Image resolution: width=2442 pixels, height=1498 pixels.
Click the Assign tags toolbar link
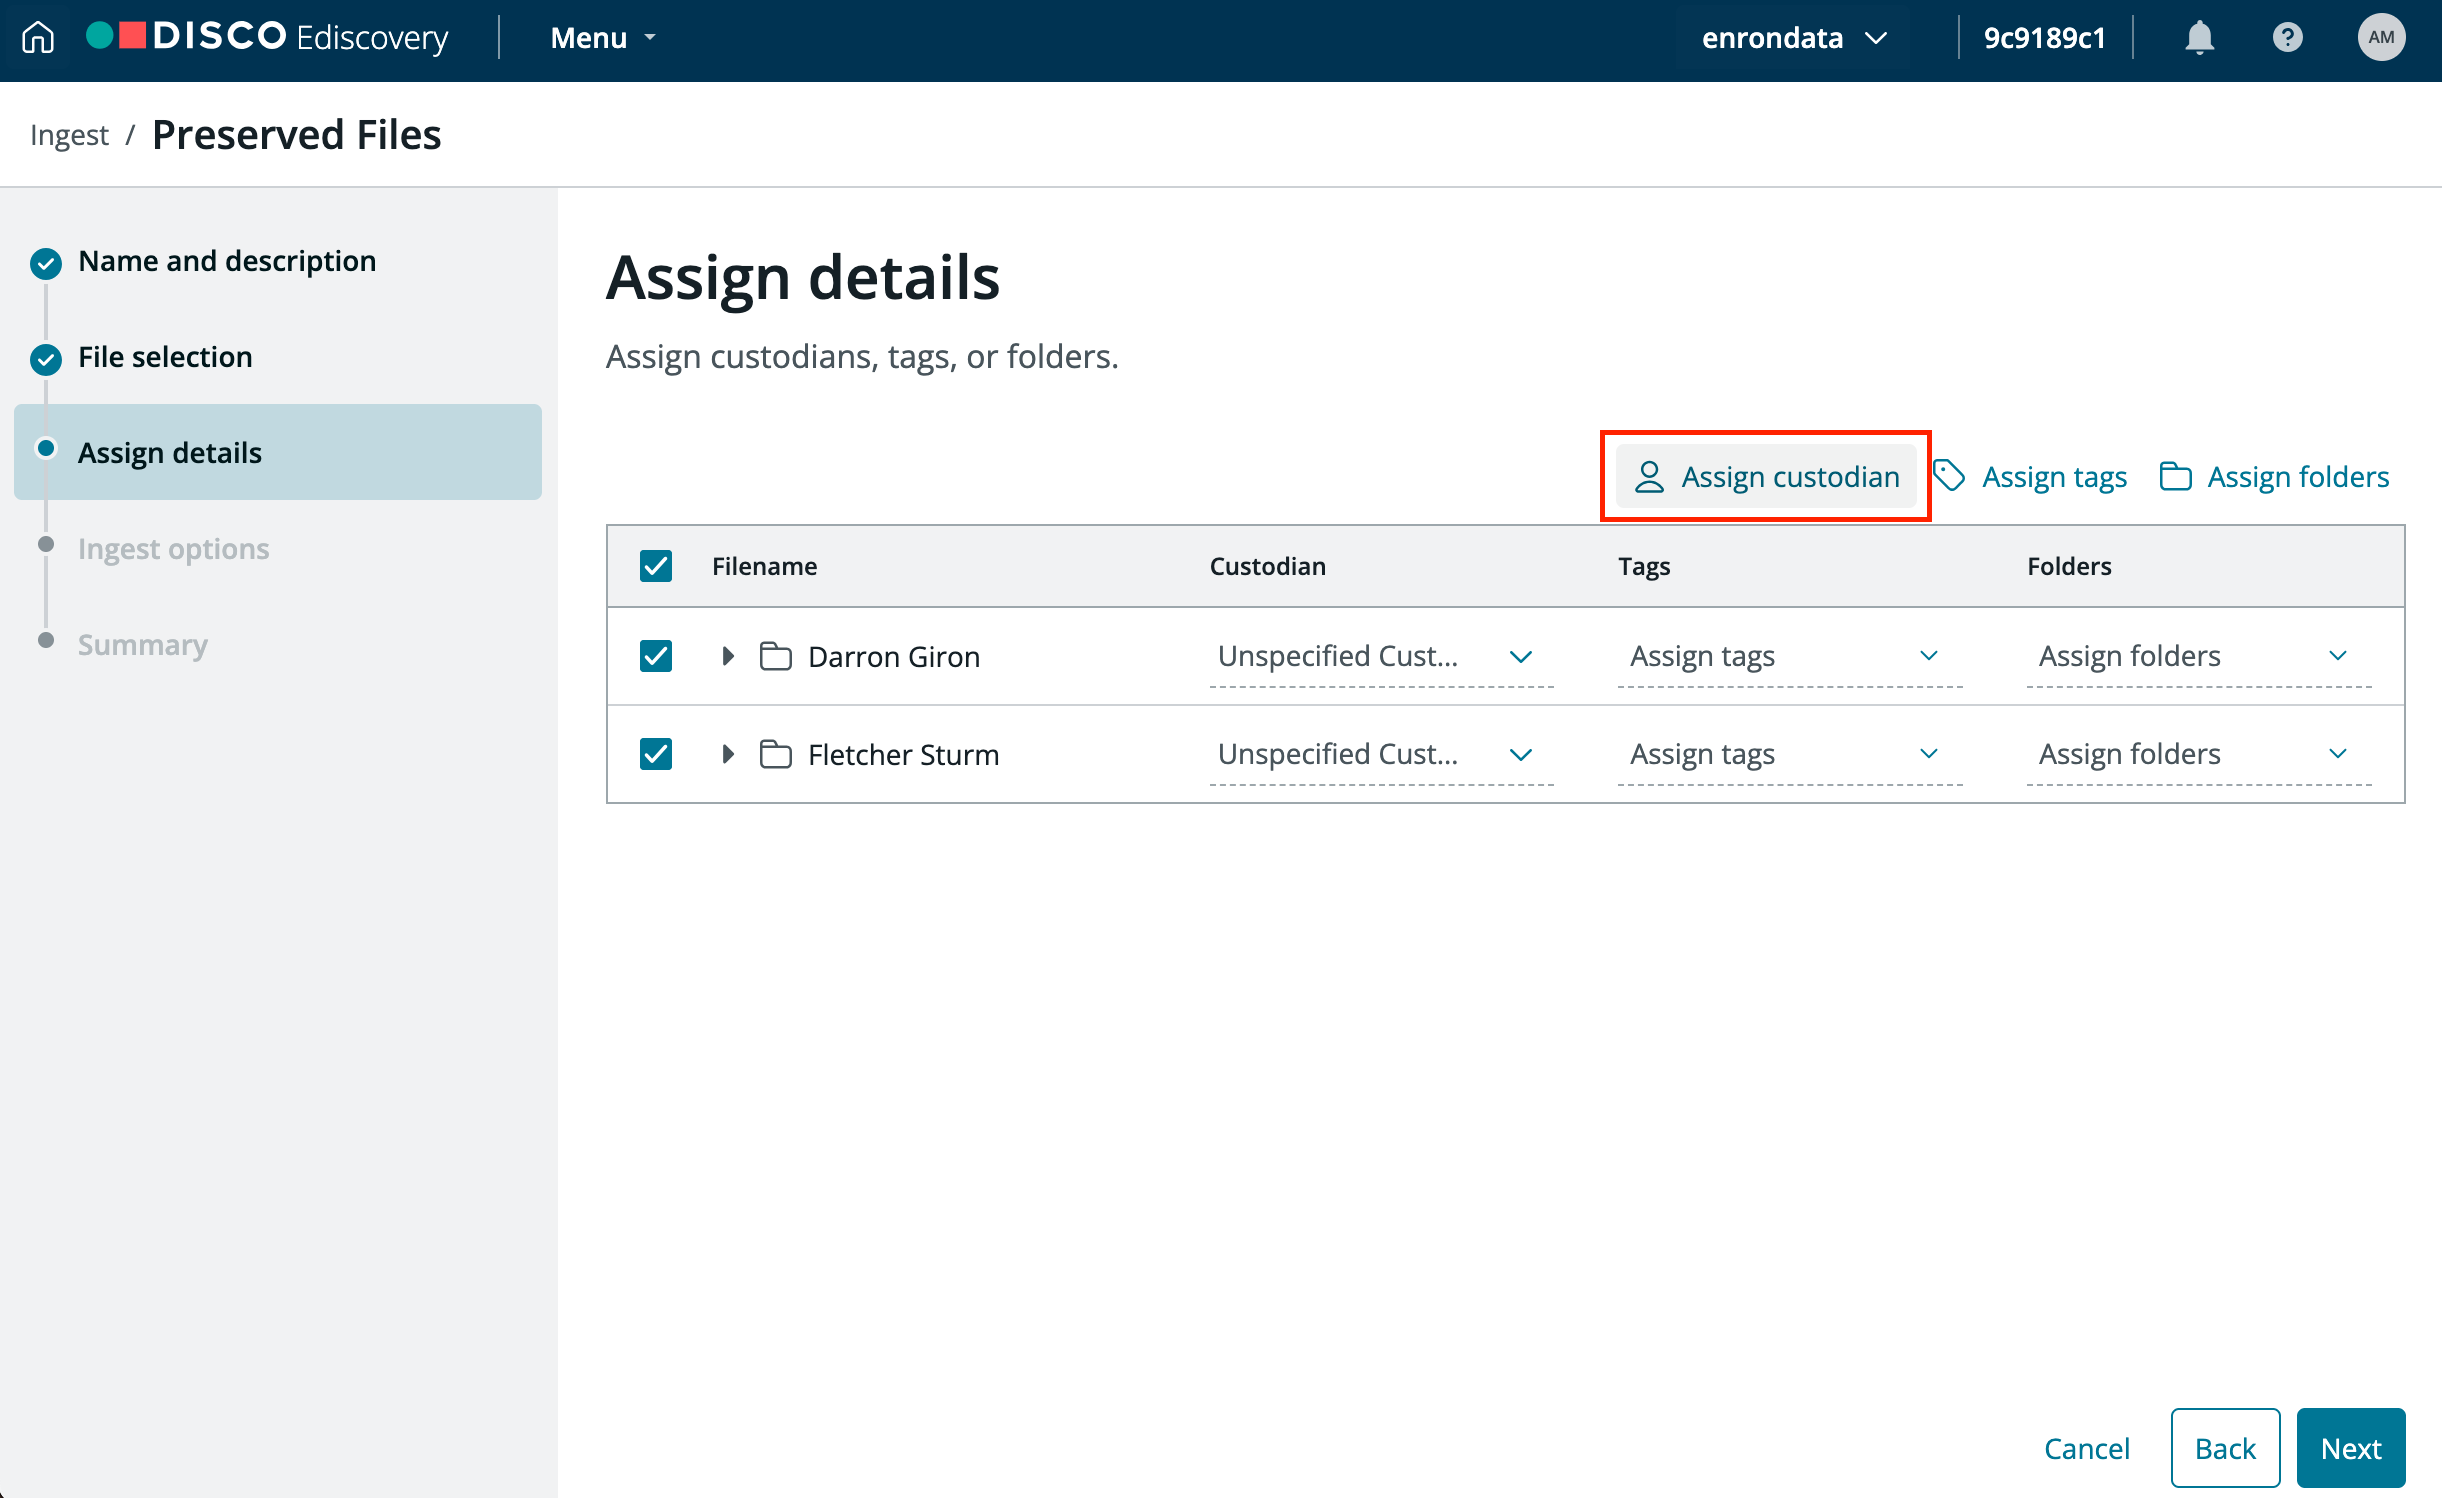click(2030, 477)
